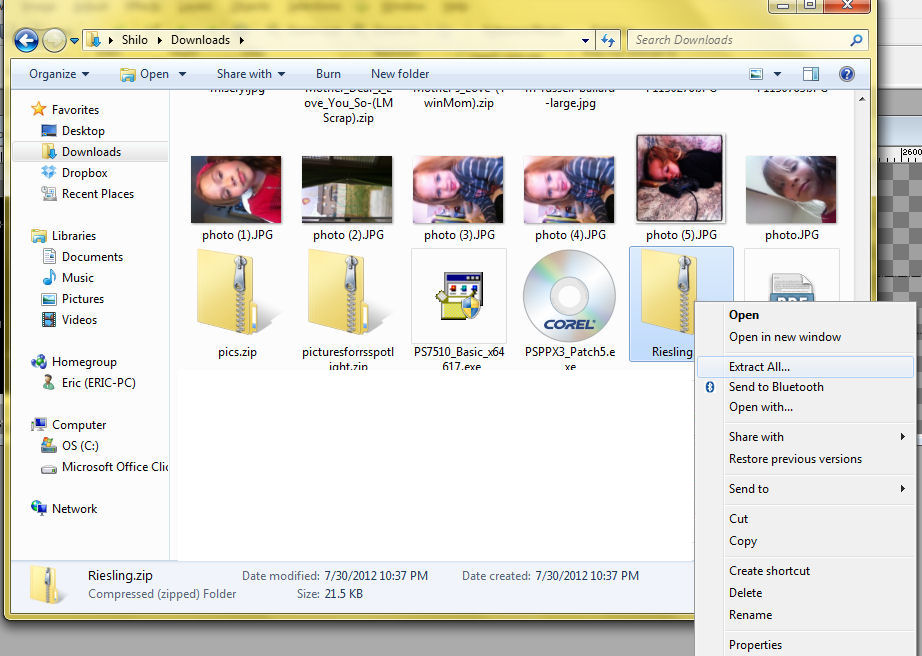Image resolution: width=922 pixels, height=656 pixels.
Task: Select the photo (4).JPG thumbnail
Action: click(569, 189)
